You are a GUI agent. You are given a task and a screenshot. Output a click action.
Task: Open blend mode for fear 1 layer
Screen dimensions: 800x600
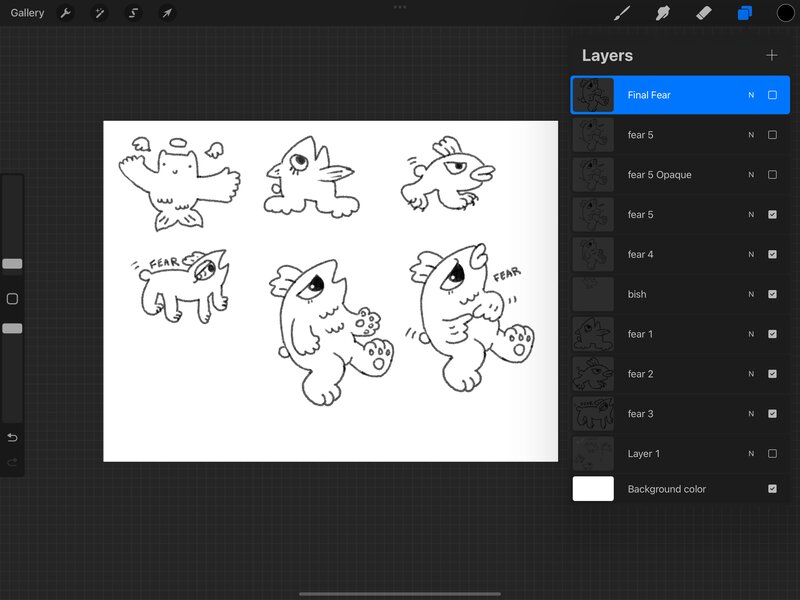pos(751,334)
